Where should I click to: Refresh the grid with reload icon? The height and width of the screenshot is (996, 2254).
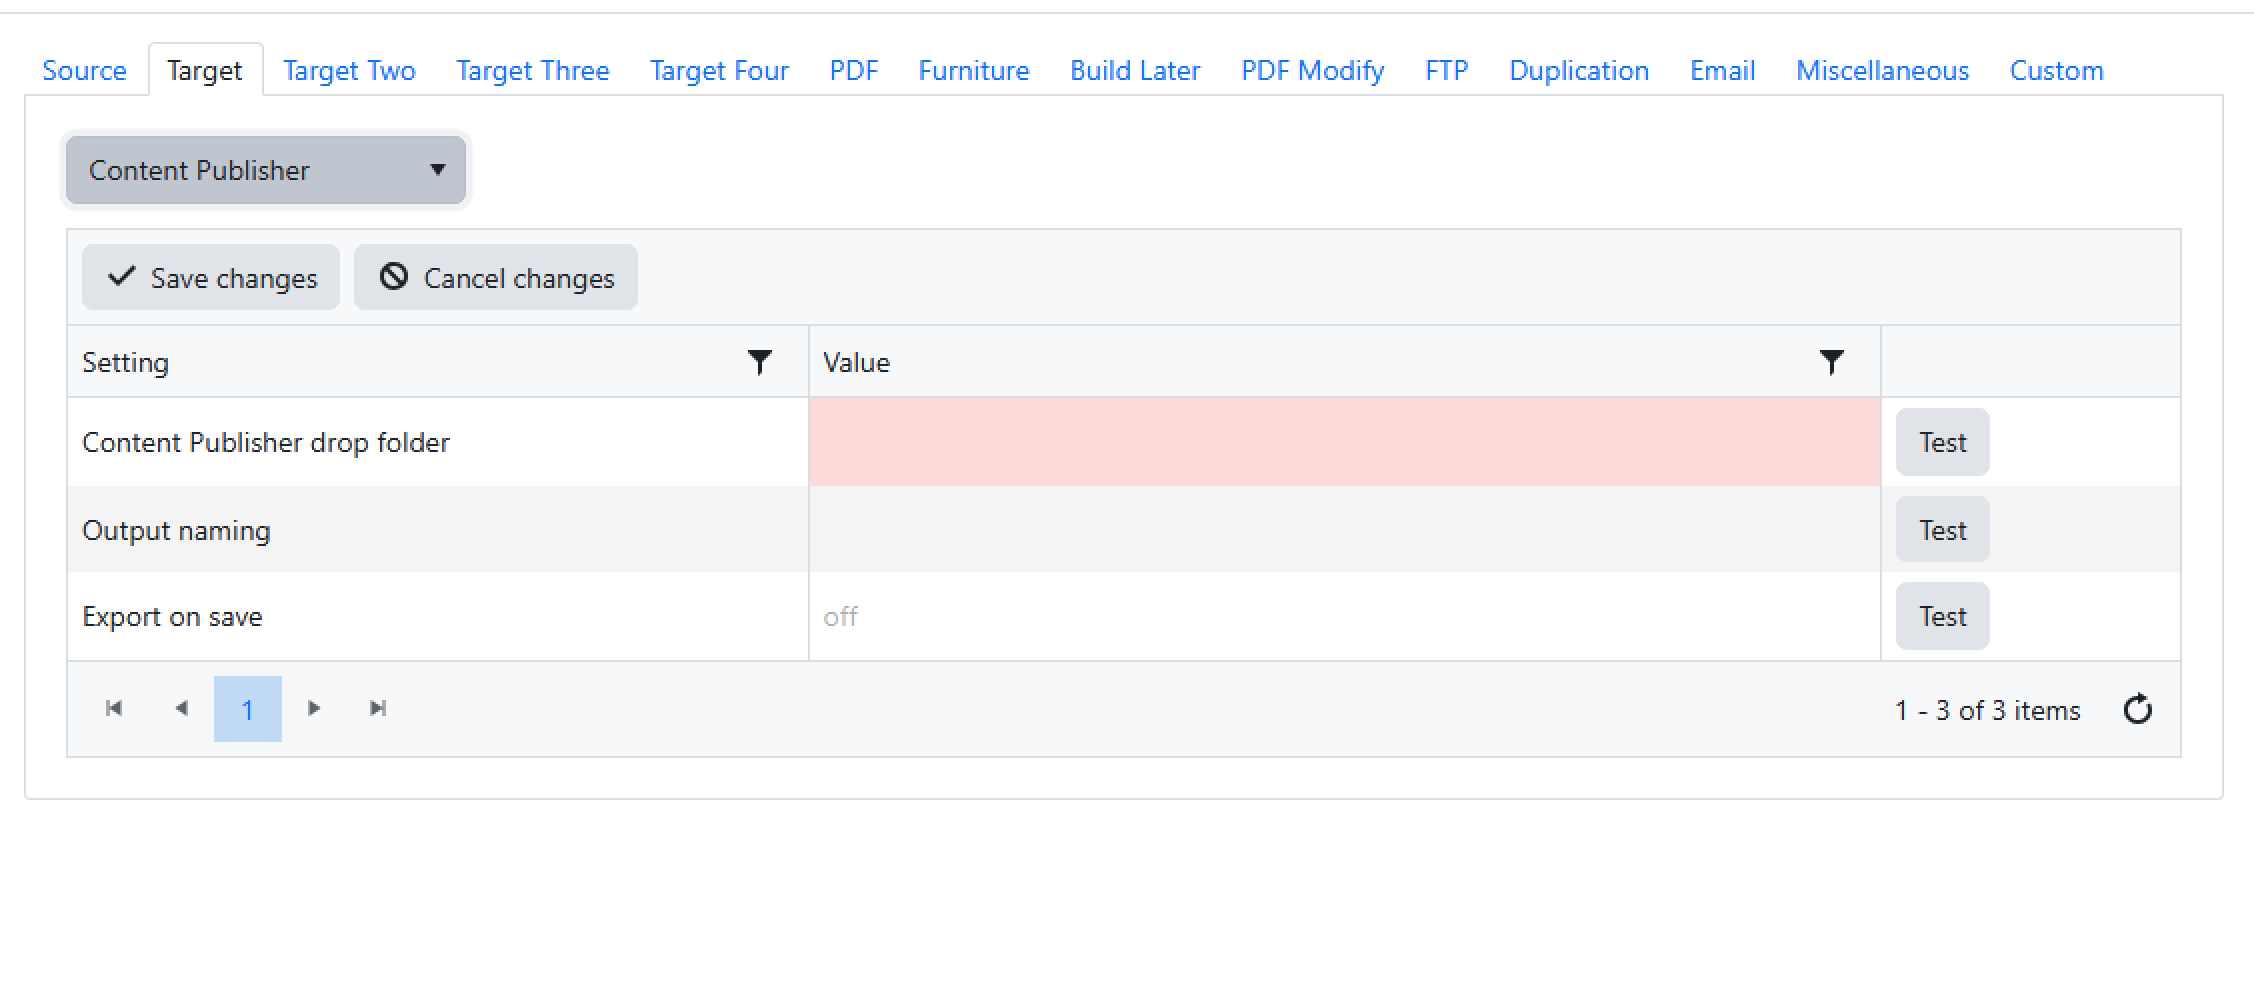2137,709
